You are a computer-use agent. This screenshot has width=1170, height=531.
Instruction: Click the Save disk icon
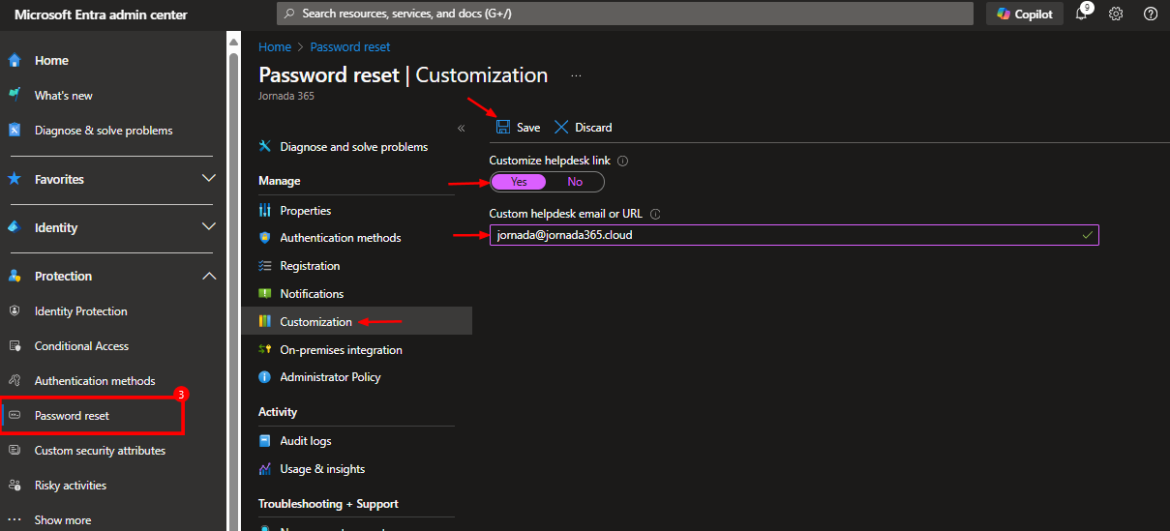(503, 127)
